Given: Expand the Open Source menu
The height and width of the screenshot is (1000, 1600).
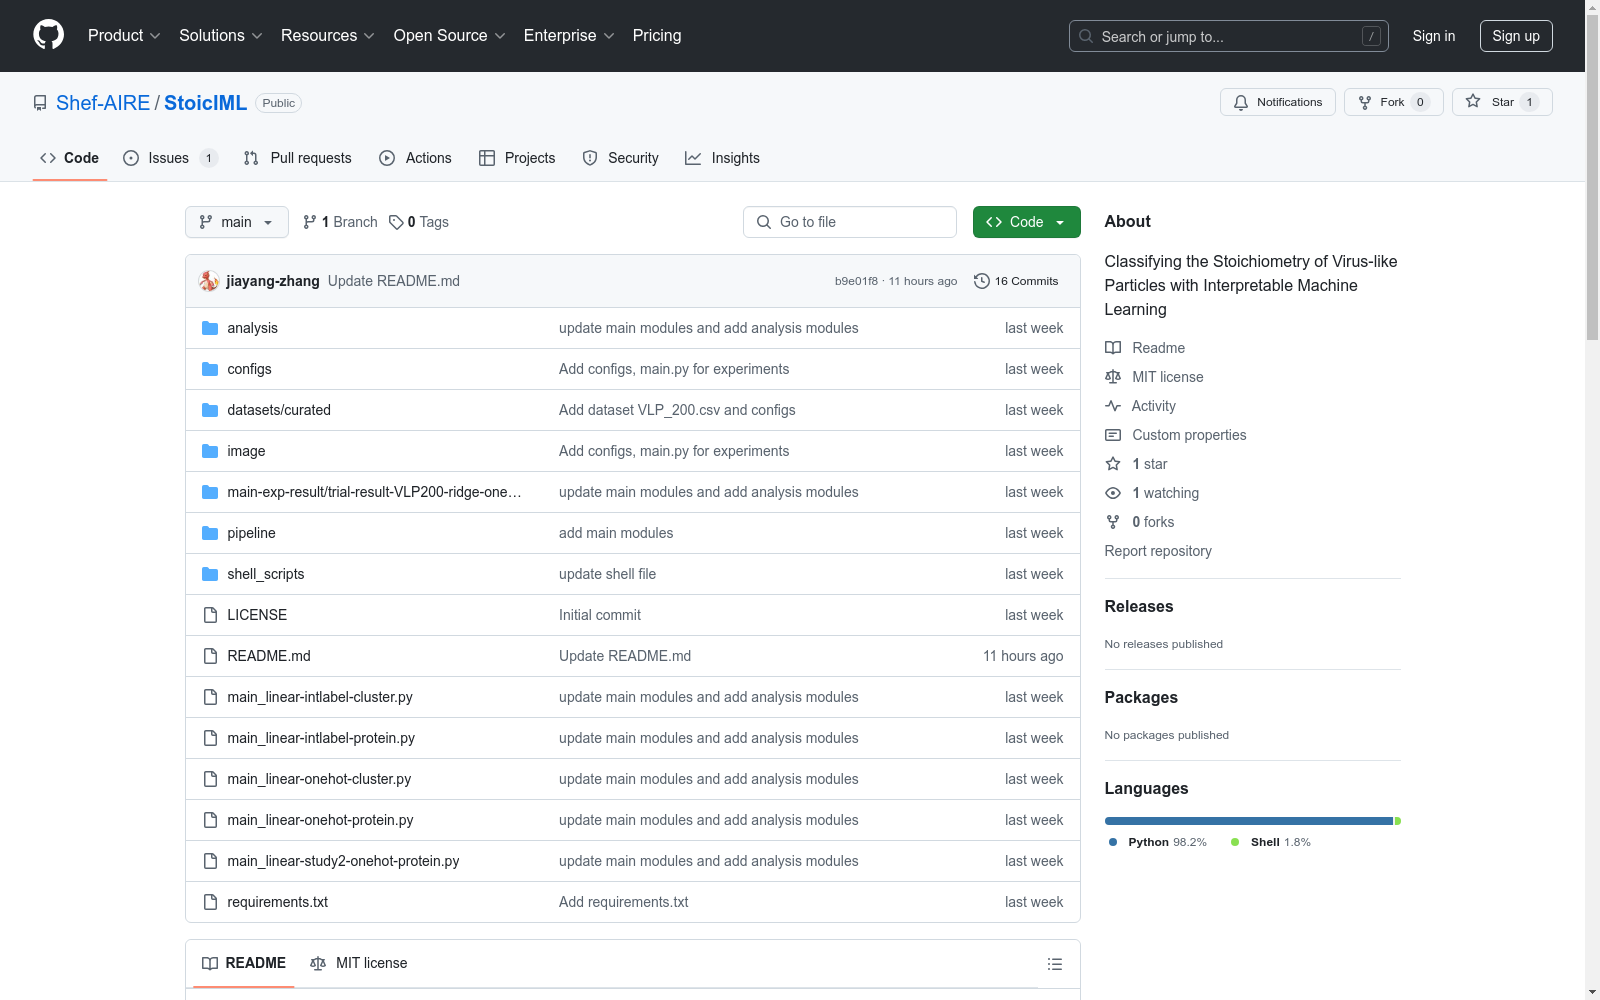Looking at the screenshot, I should 450,35.
